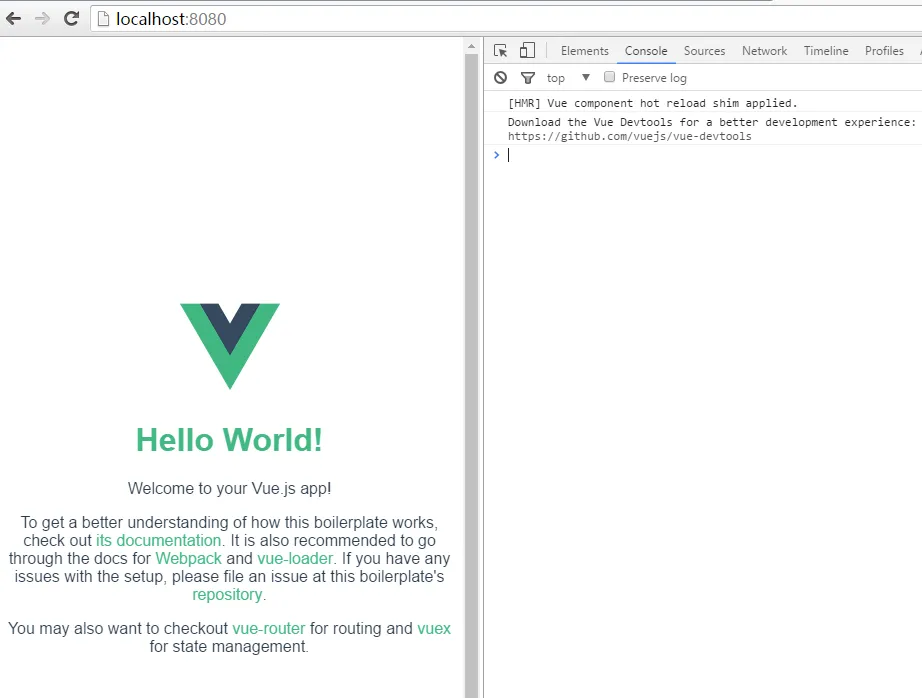Image resolution: width=922 pixels, height=698 pixels.
Task: Click the 'Welcome to your Vue.js app!' text
Action: point(229,489)
